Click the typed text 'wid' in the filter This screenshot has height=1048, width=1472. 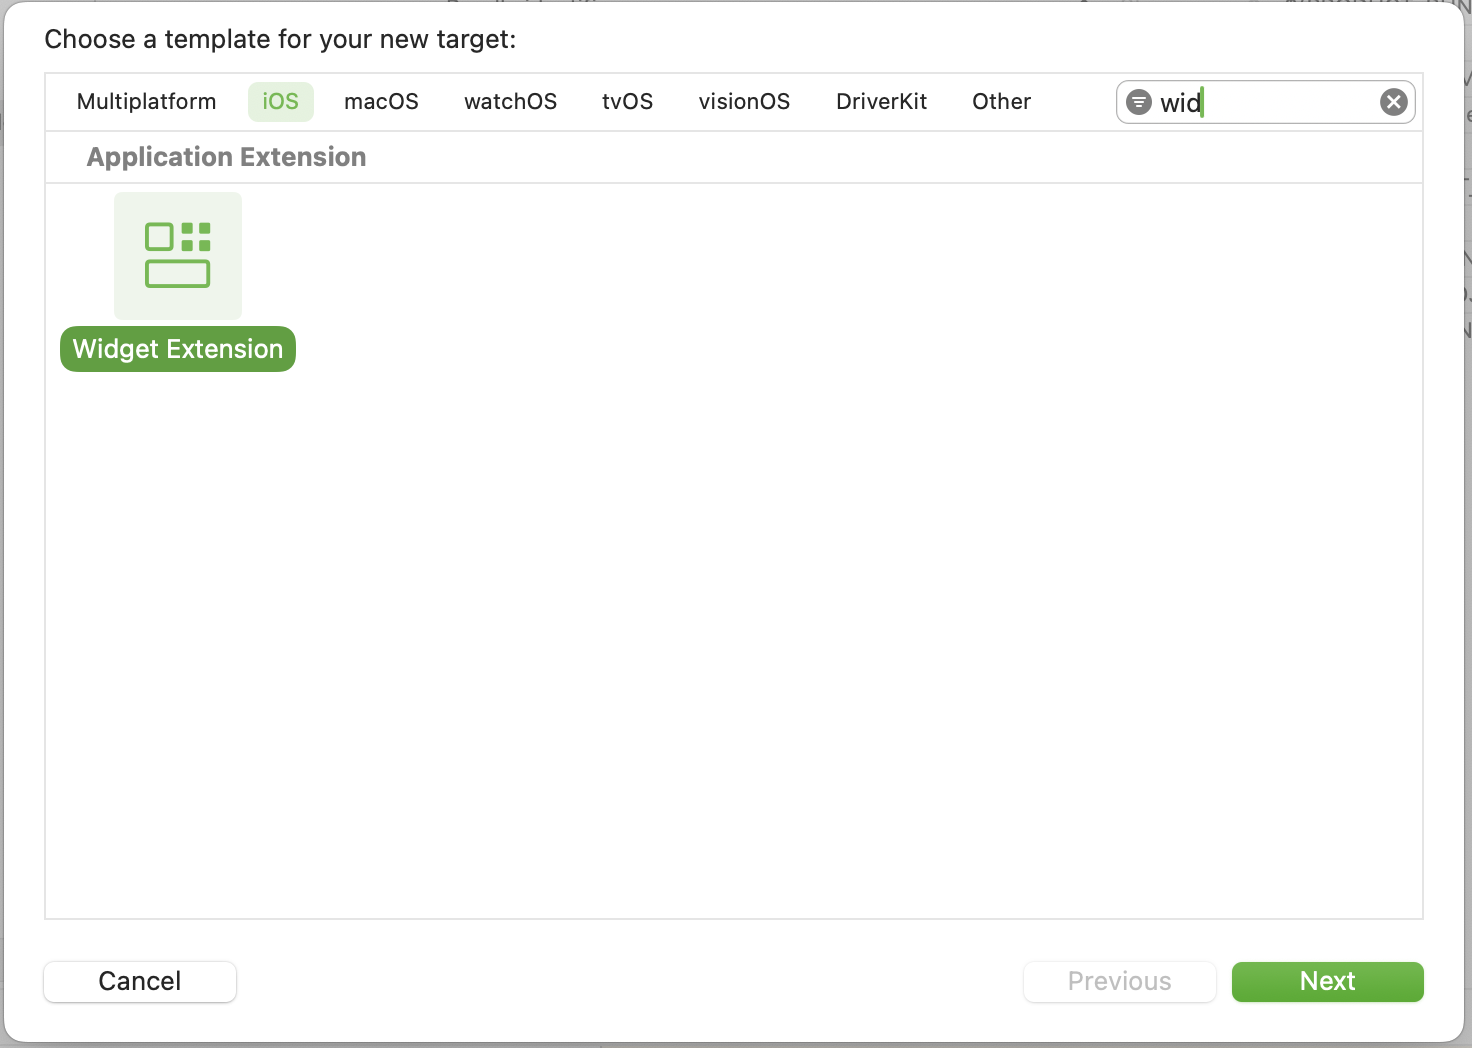[1180, 102]
